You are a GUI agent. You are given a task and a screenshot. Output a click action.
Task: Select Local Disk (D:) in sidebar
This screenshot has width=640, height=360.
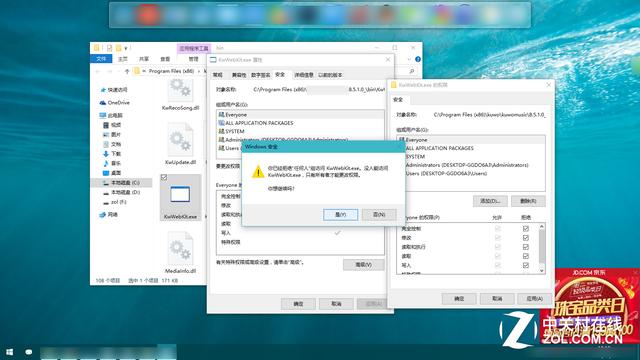coord(121,192)
